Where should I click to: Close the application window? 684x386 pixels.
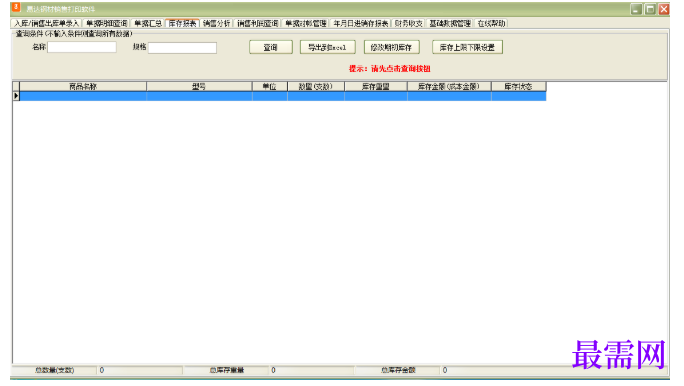click(x=664, y=9)
